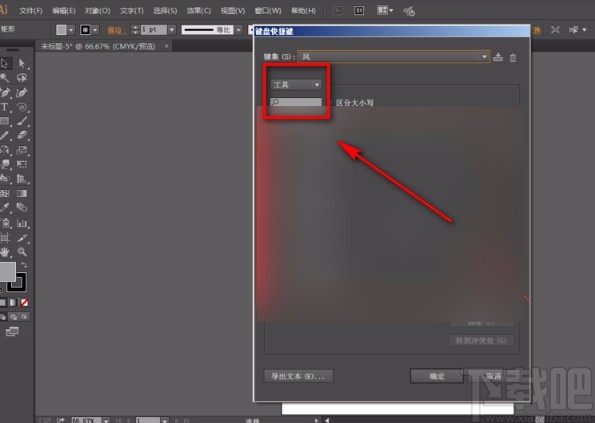Select the Magic Wand tool
This screenshot has width=595, height=423.
(5, 78)
